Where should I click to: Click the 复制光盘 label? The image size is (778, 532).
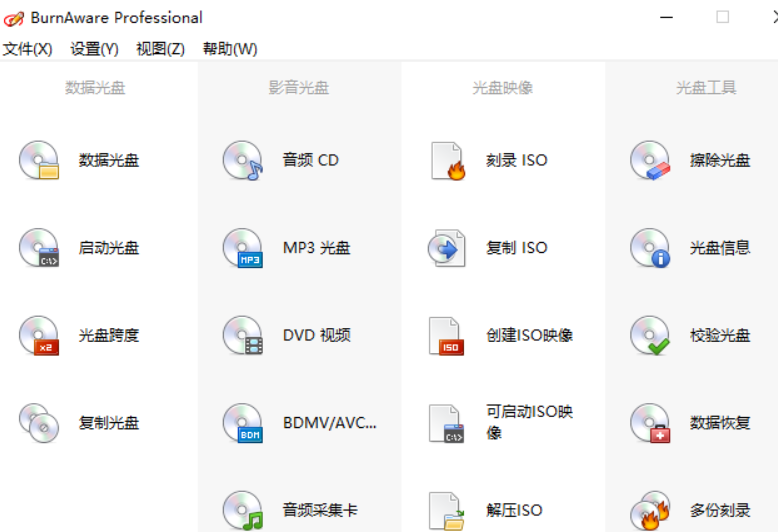pyautogui.click(x=109, y=423)
